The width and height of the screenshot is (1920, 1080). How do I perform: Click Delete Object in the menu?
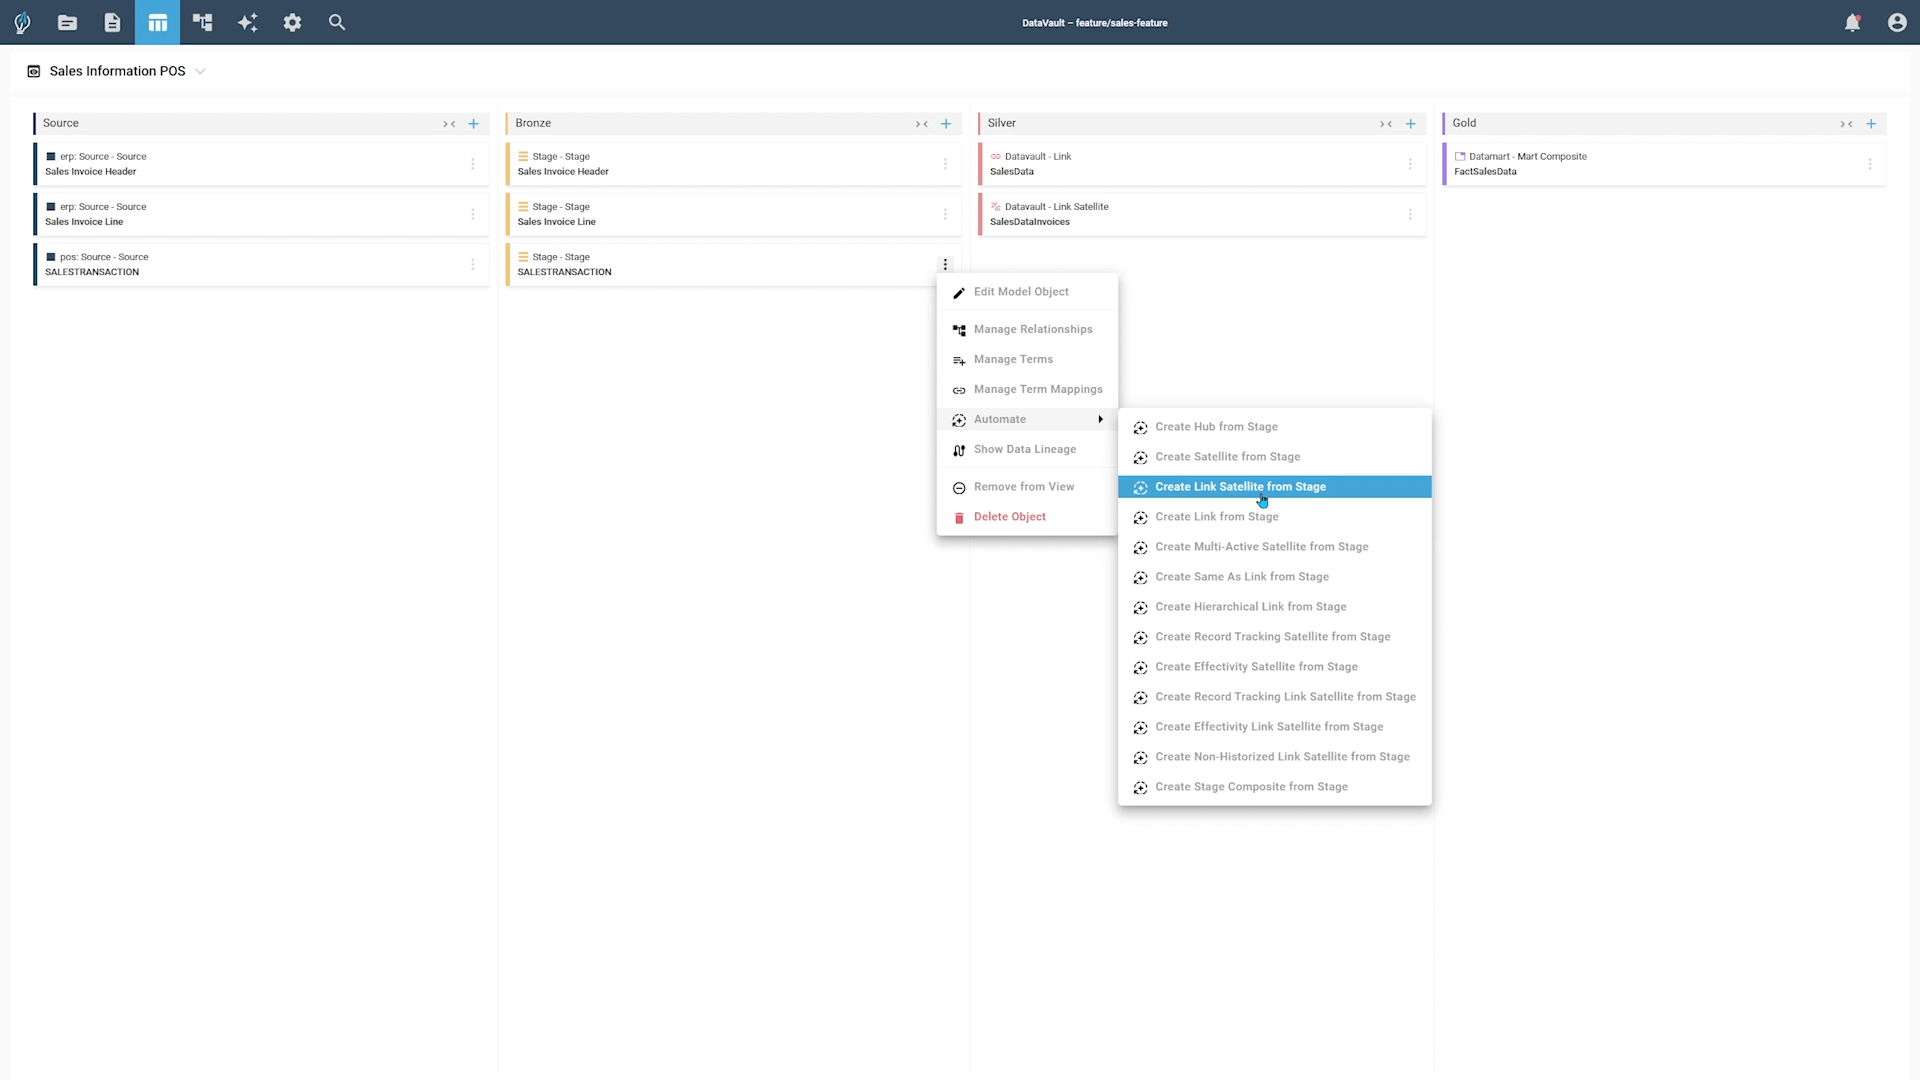tap(1009, 516)
